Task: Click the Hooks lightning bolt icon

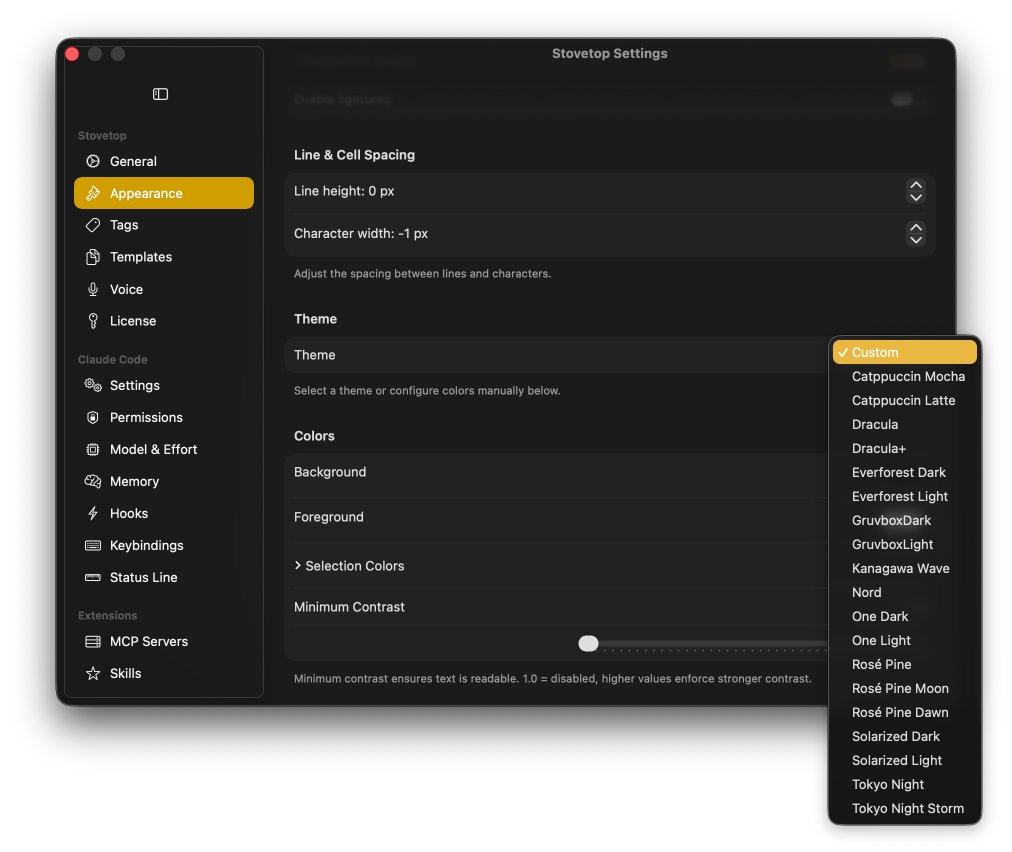Action: coord(93,513)
